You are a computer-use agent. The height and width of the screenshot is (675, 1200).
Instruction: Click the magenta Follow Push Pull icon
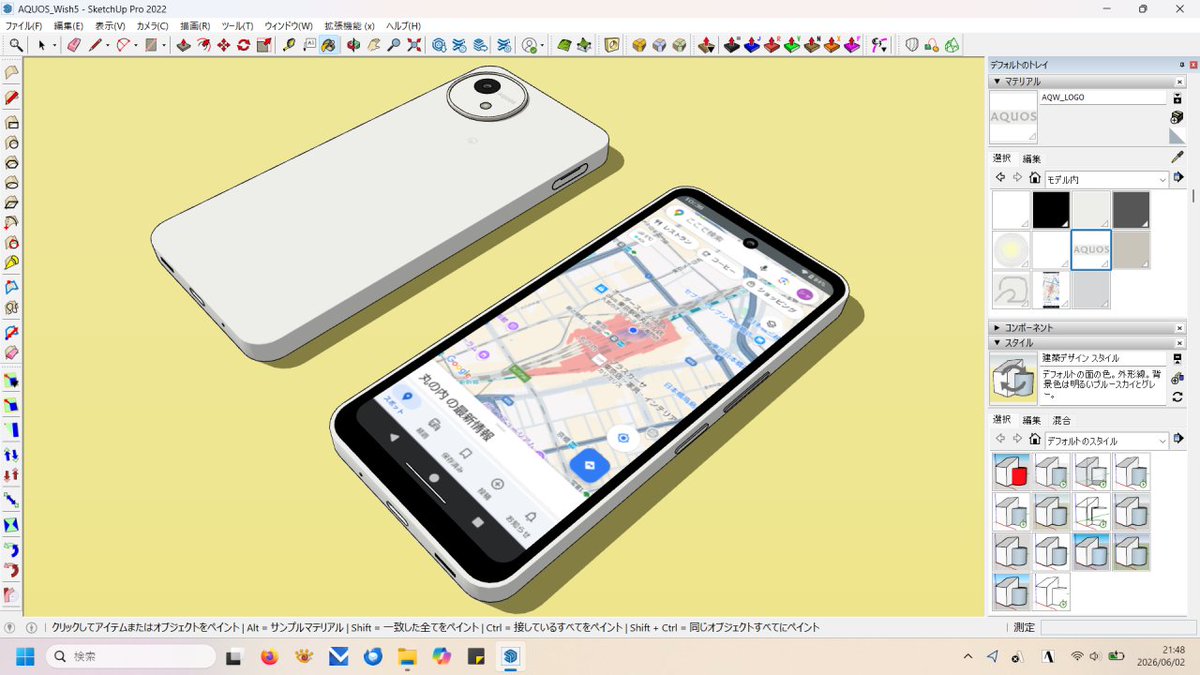click(852, 45)
